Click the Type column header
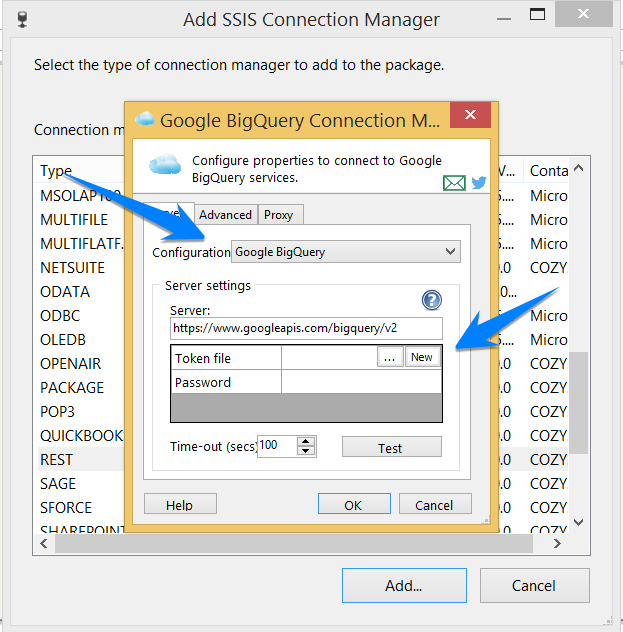 [56, 171]
